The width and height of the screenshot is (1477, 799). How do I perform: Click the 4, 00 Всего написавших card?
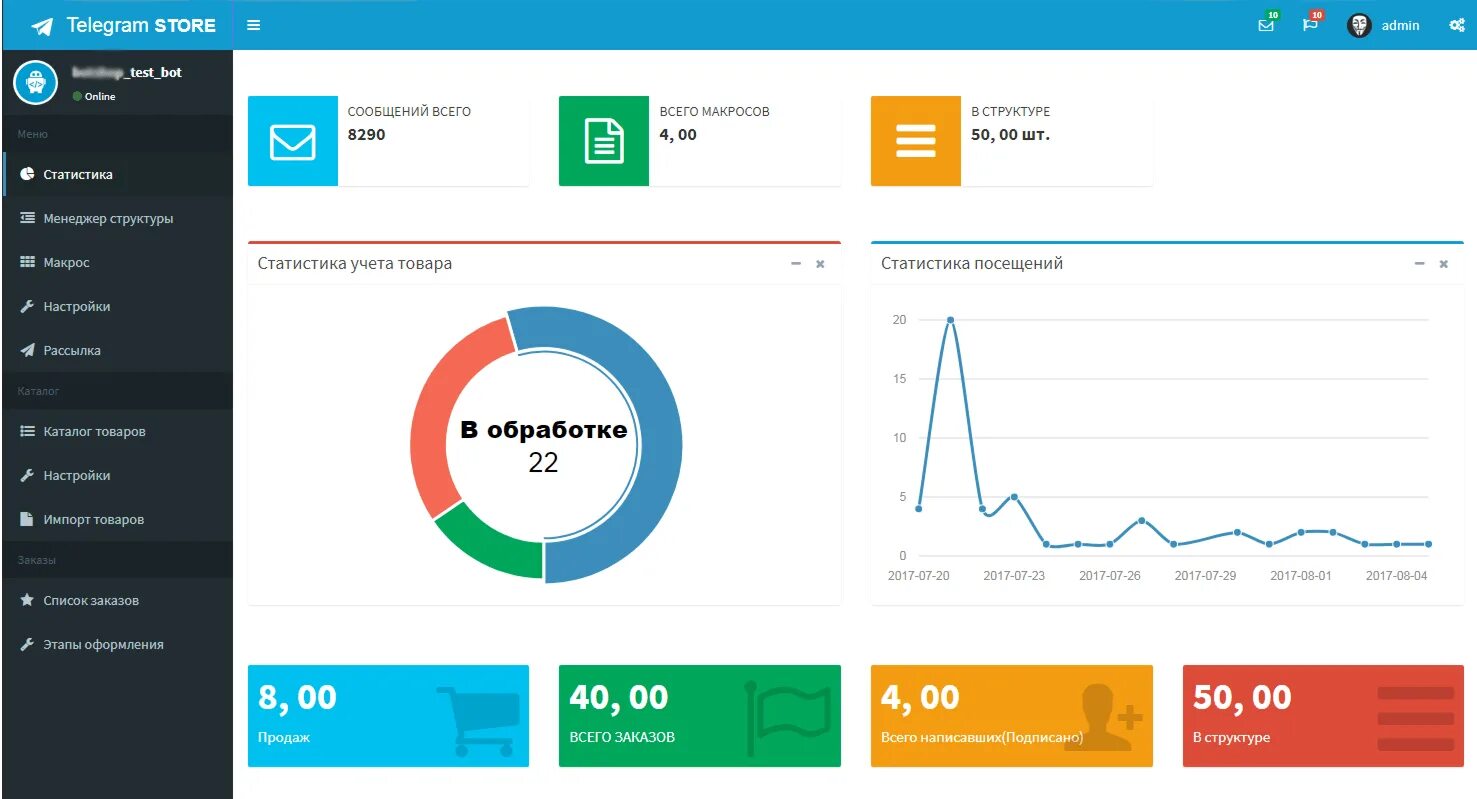tap(1011, 716)
